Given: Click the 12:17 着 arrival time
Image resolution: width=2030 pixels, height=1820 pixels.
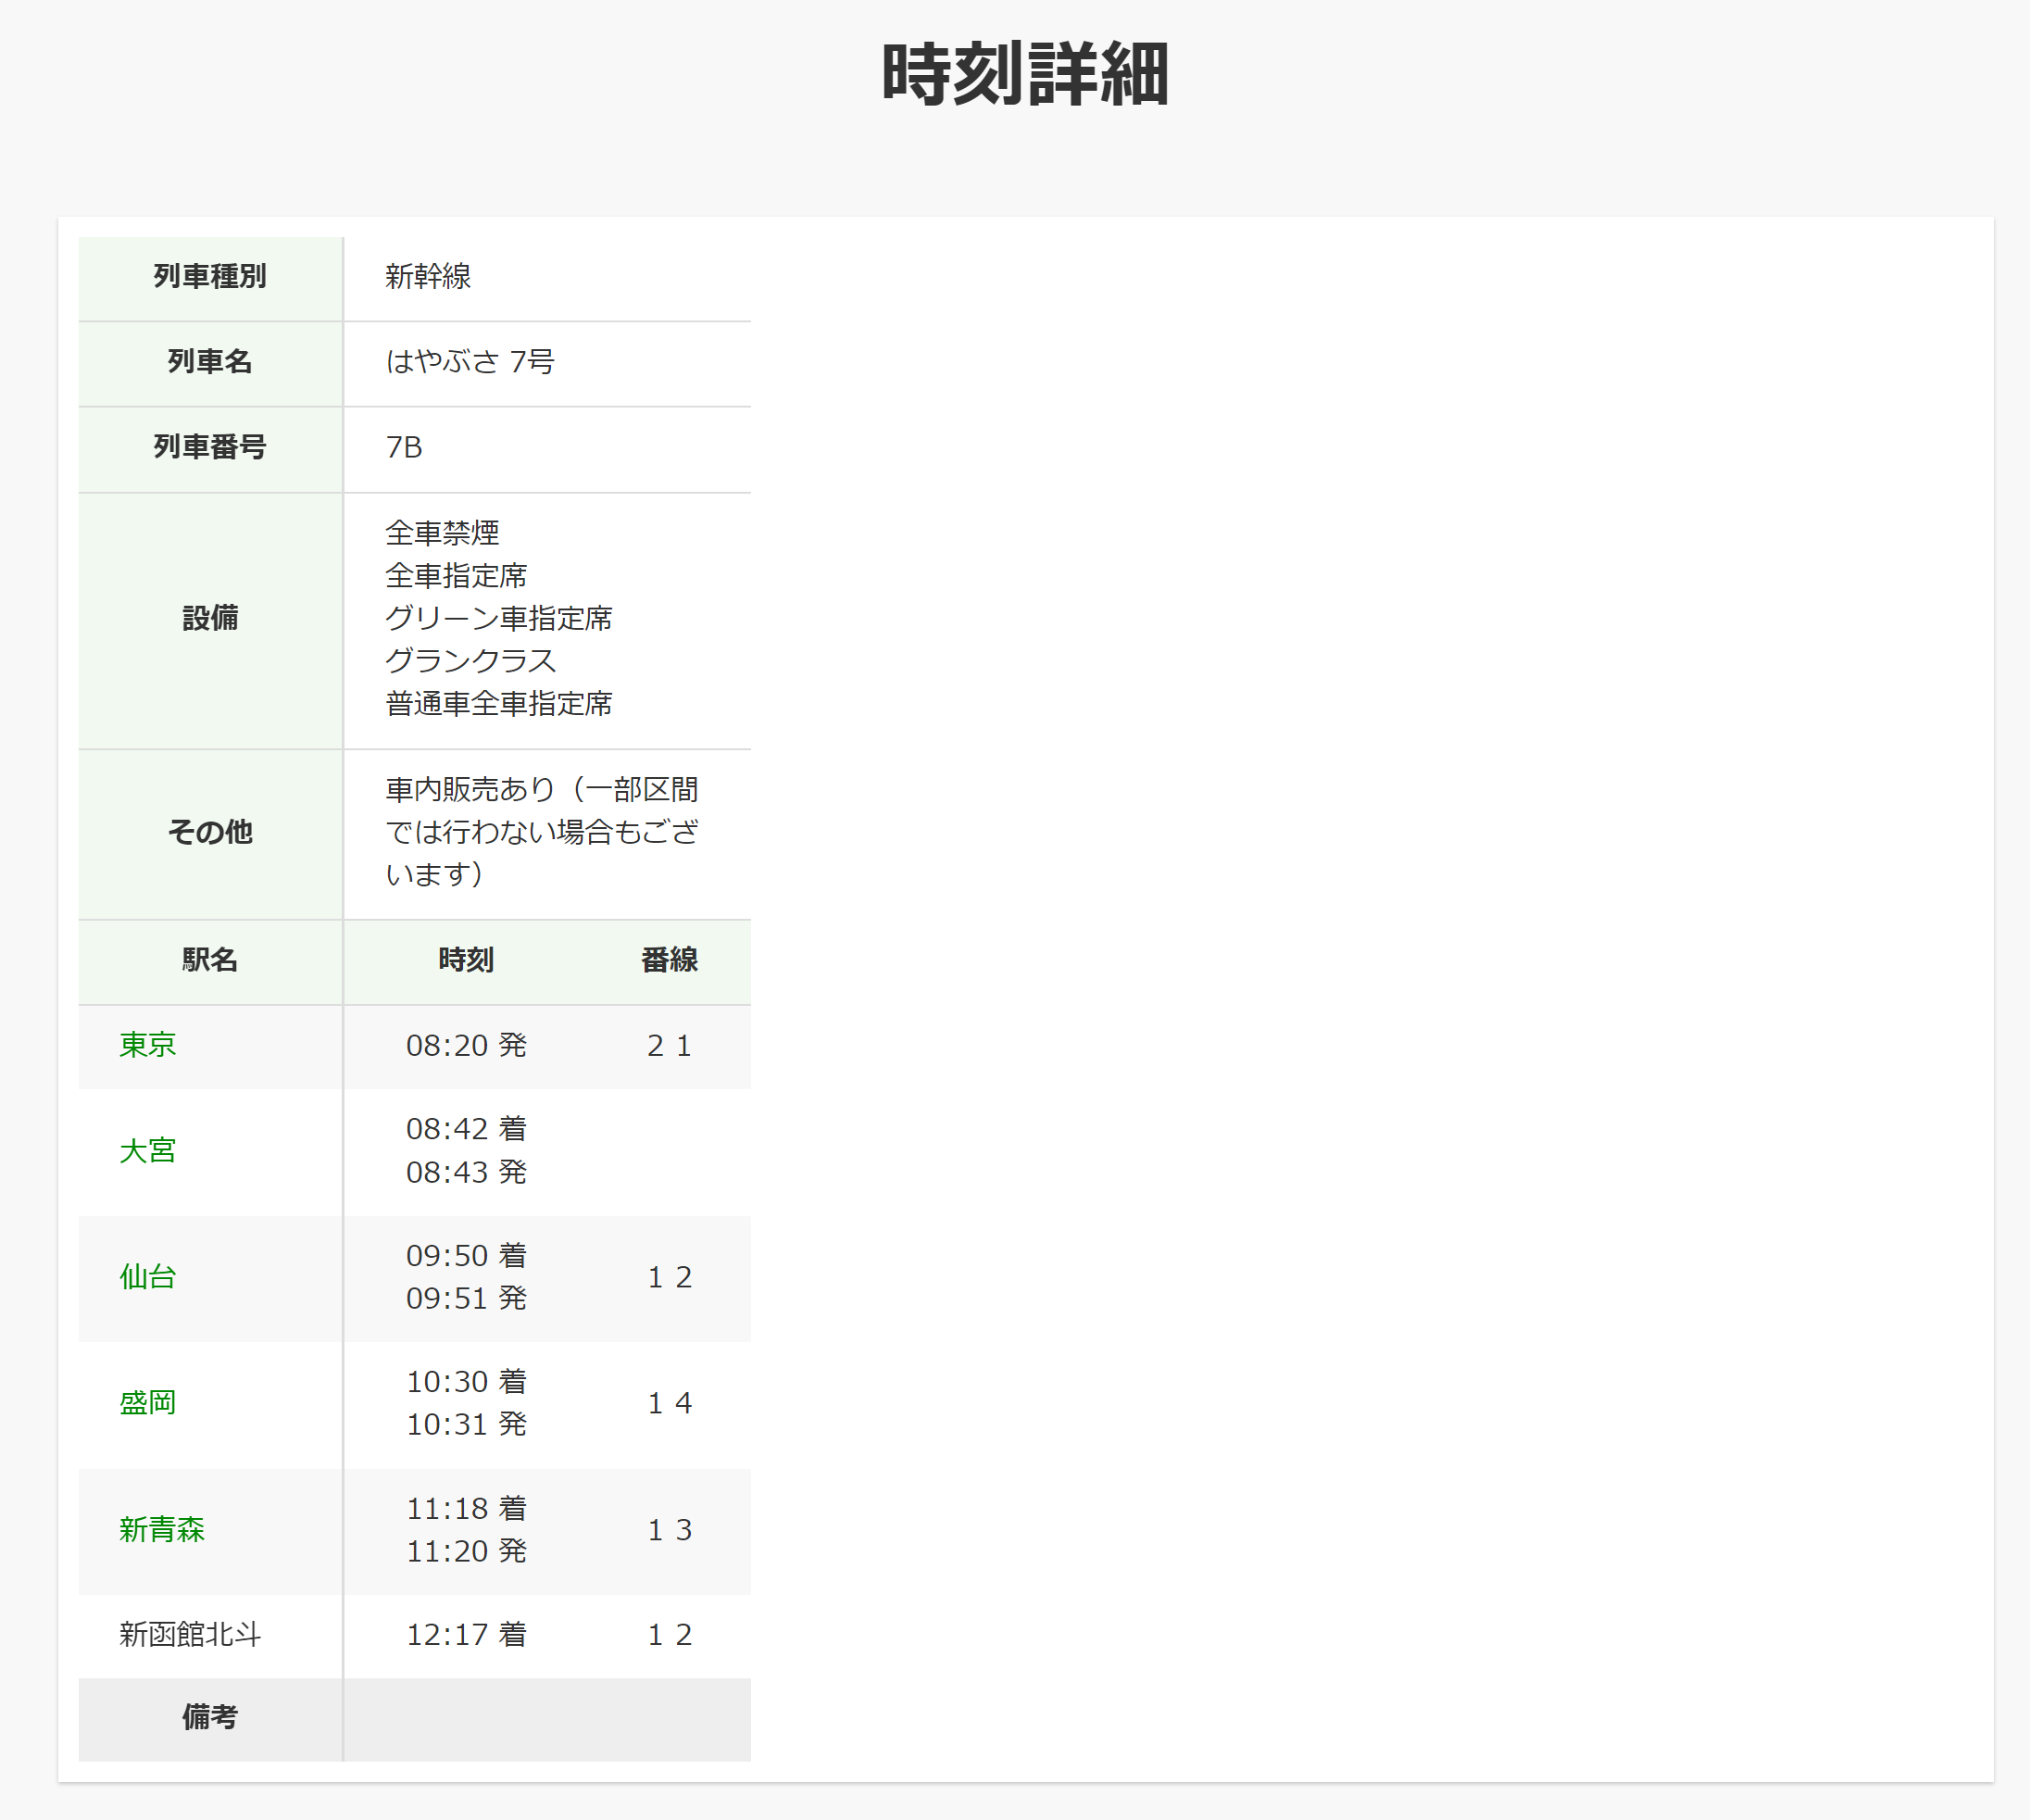Looking at the screenshot, I should click(466, 1635).
